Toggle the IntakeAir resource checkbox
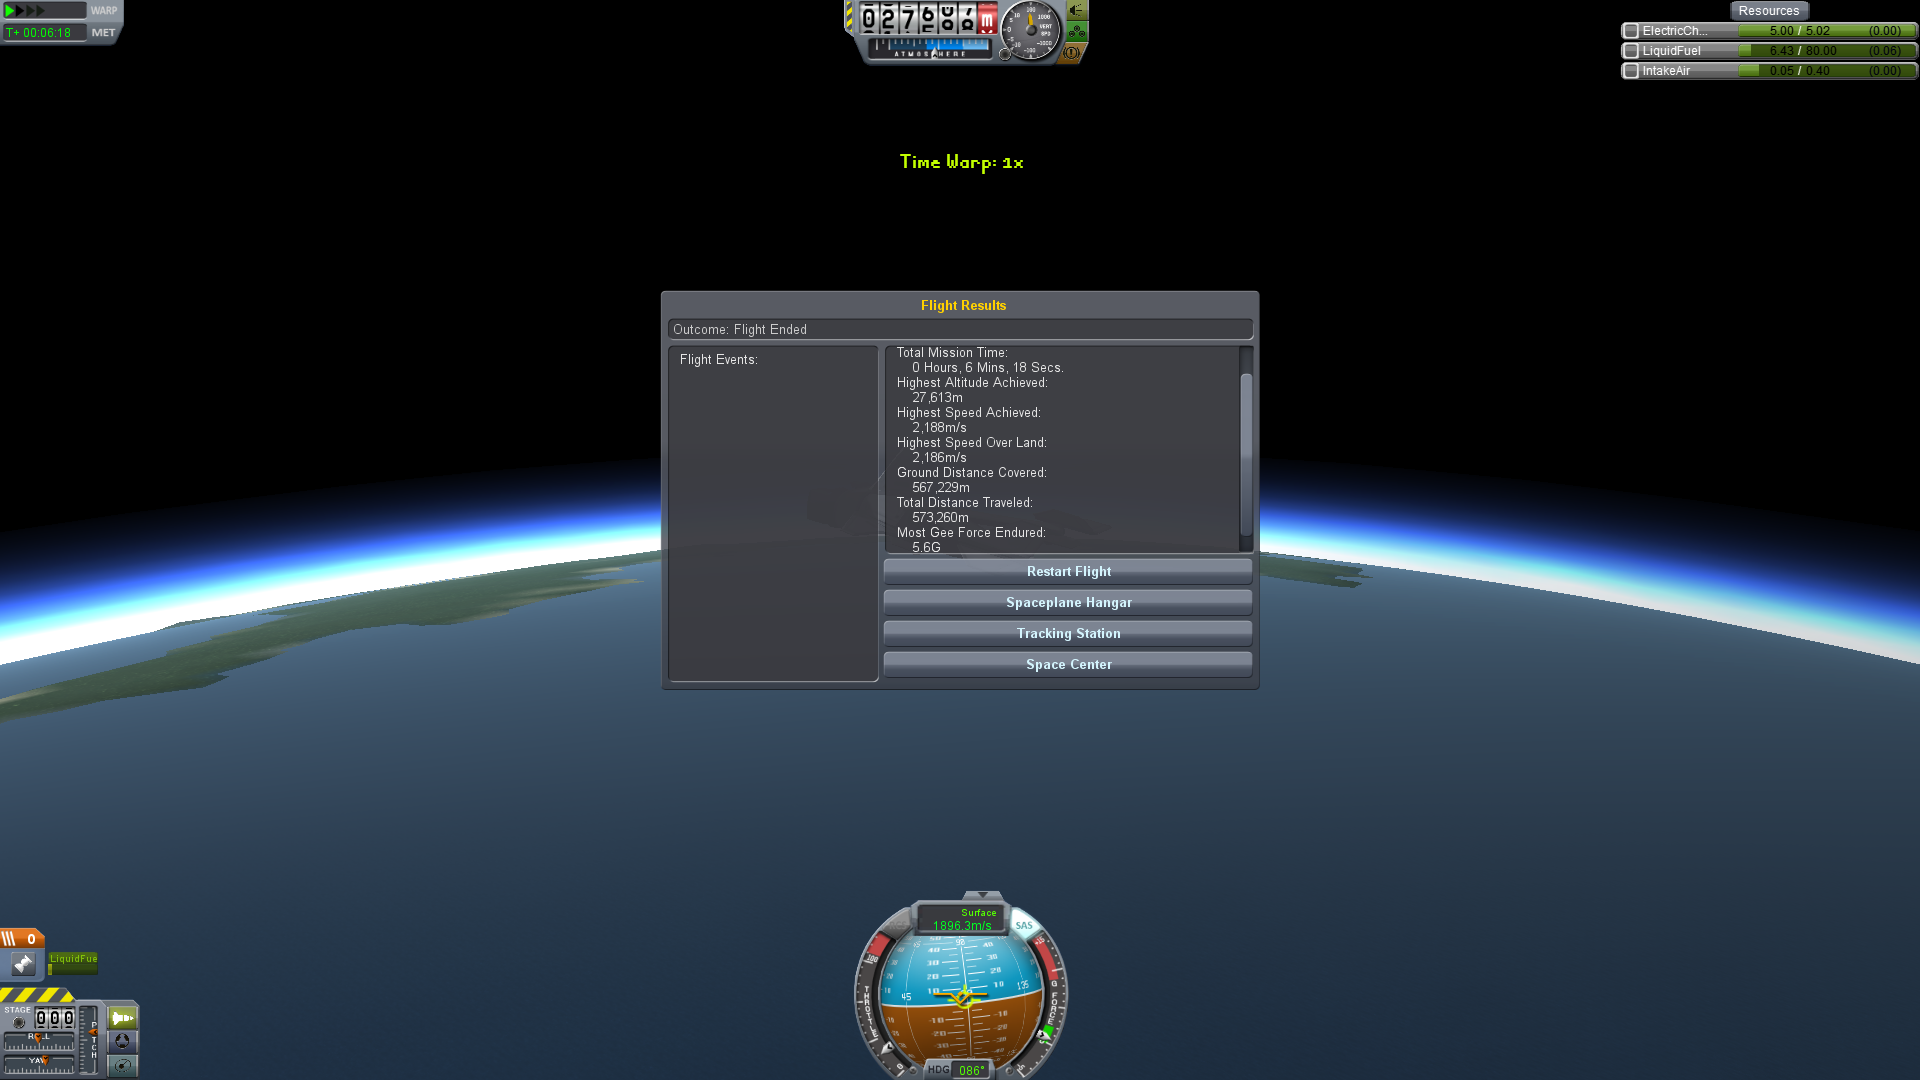 coord(1631,71)
